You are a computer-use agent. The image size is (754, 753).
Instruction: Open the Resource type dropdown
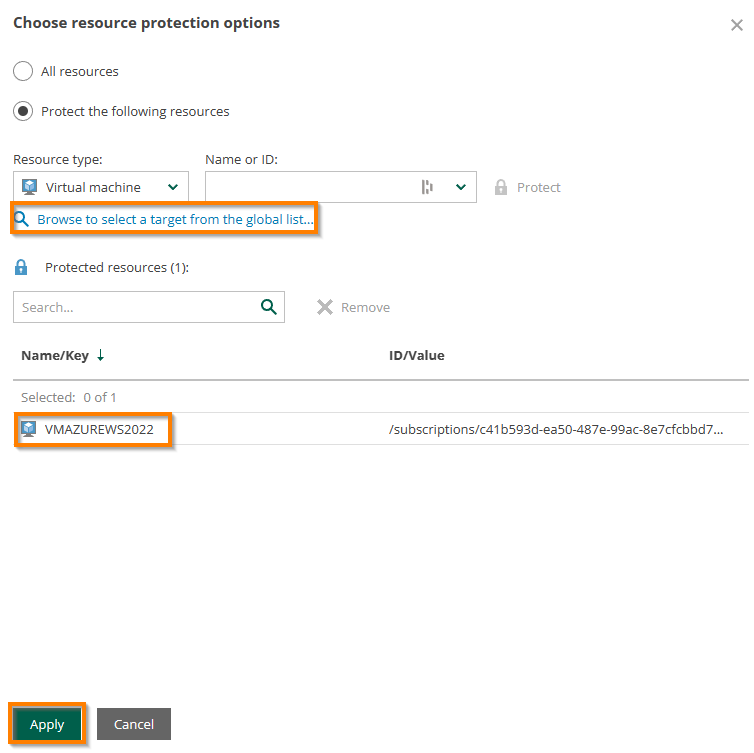173,187
